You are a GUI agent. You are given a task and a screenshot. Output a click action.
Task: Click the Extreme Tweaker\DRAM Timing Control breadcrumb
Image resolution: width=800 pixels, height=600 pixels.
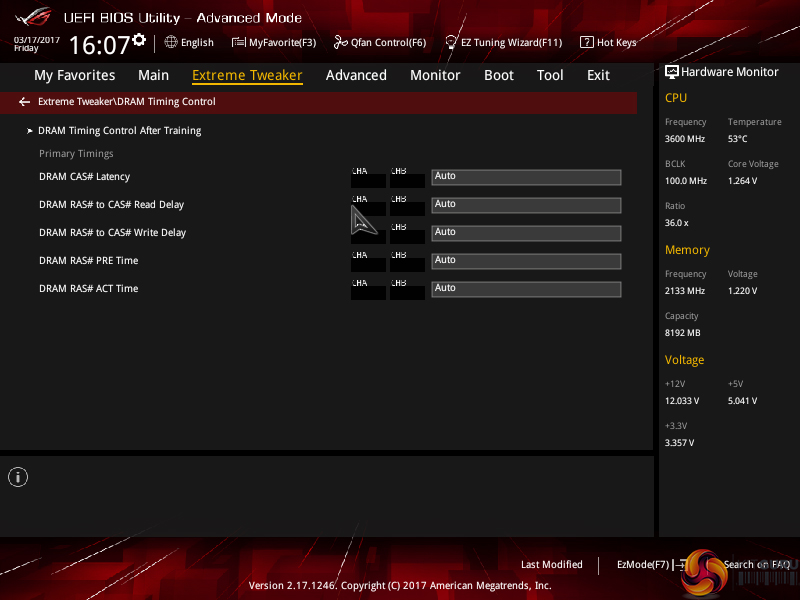click(127, 102)
